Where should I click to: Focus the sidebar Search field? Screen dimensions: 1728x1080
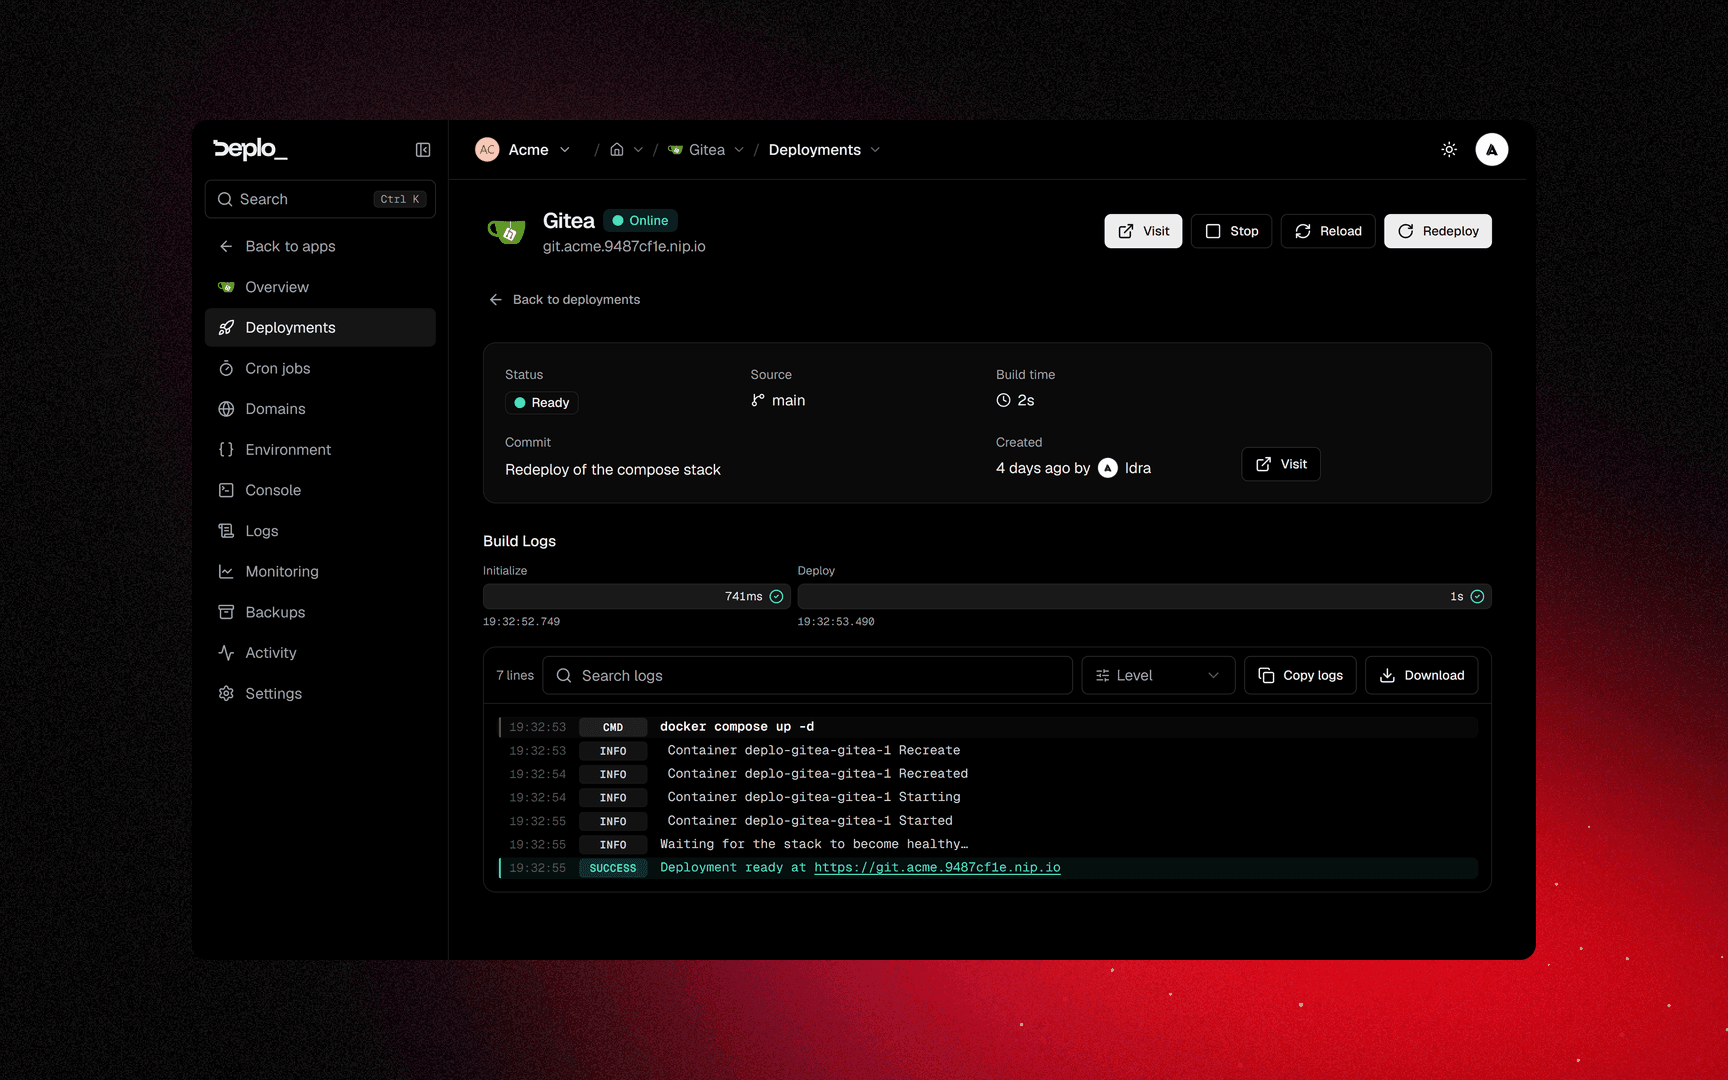(x=320, y=199)
